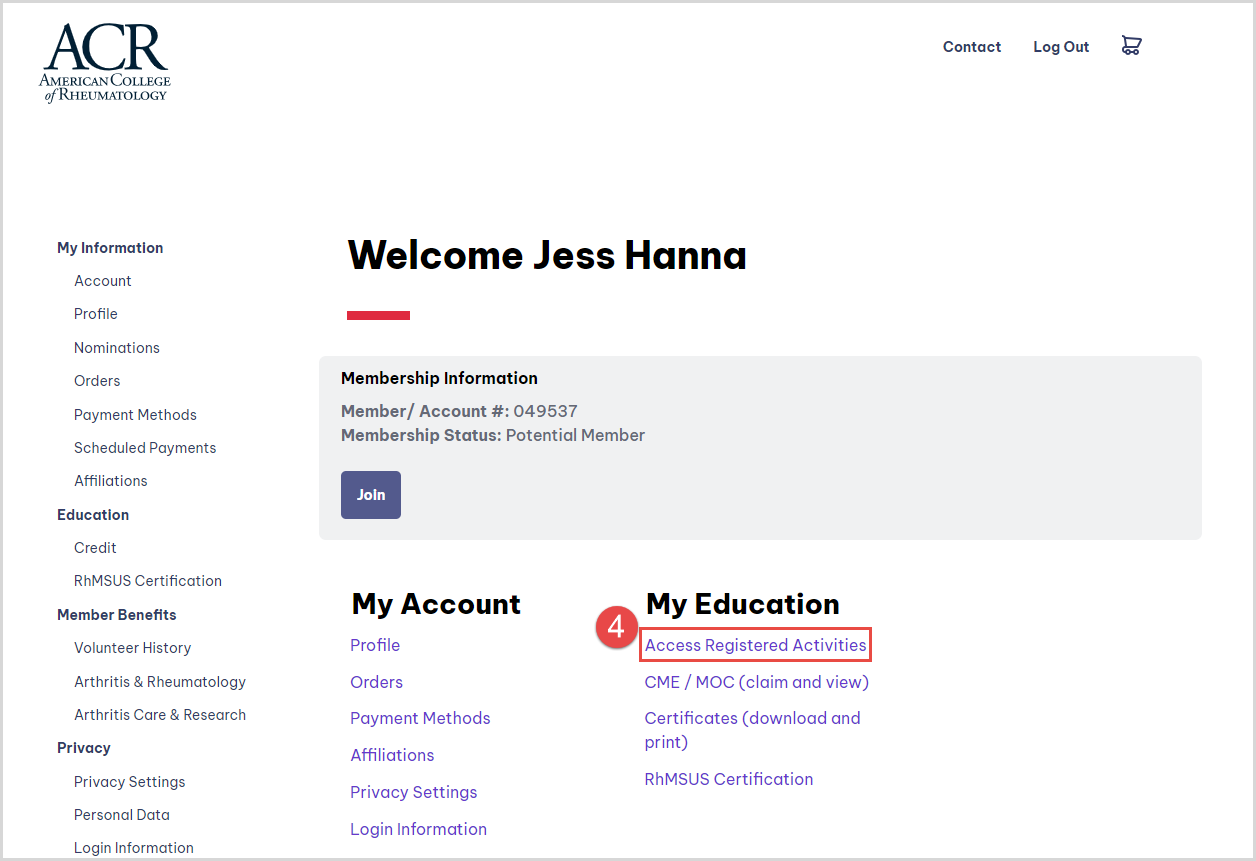Image resolution: width=1256 pixels, height=861 pixels.
Task: Open Profile link under My Account
Action: [x=375, y=645]
